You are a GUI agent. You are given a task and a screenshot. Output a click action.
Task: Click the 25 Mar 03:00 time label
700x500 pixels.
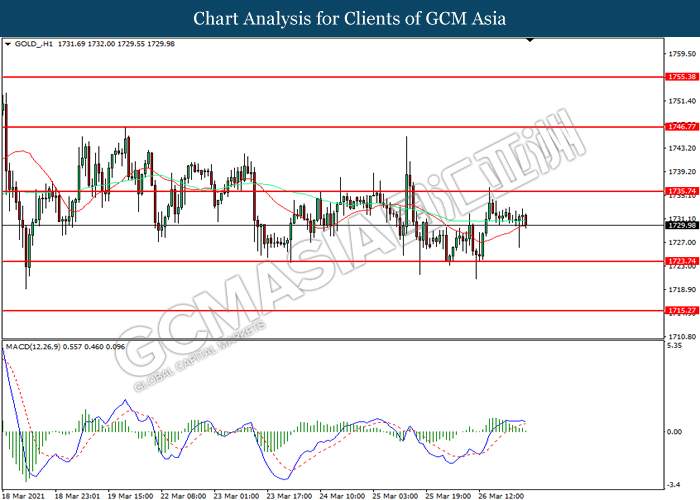[395, 496]
